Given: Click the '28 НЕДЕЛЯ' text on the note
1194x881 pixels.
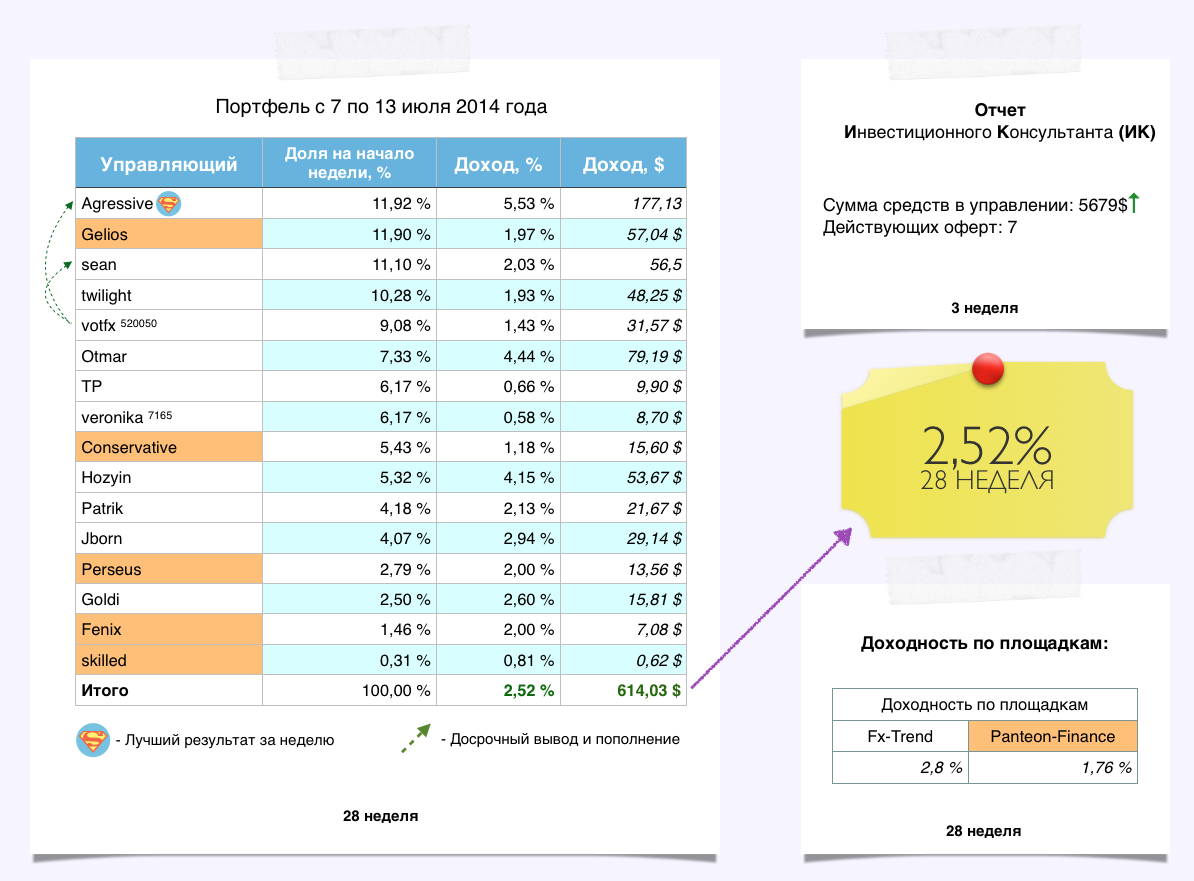Looking at the screenshot, I should point(987,480).
